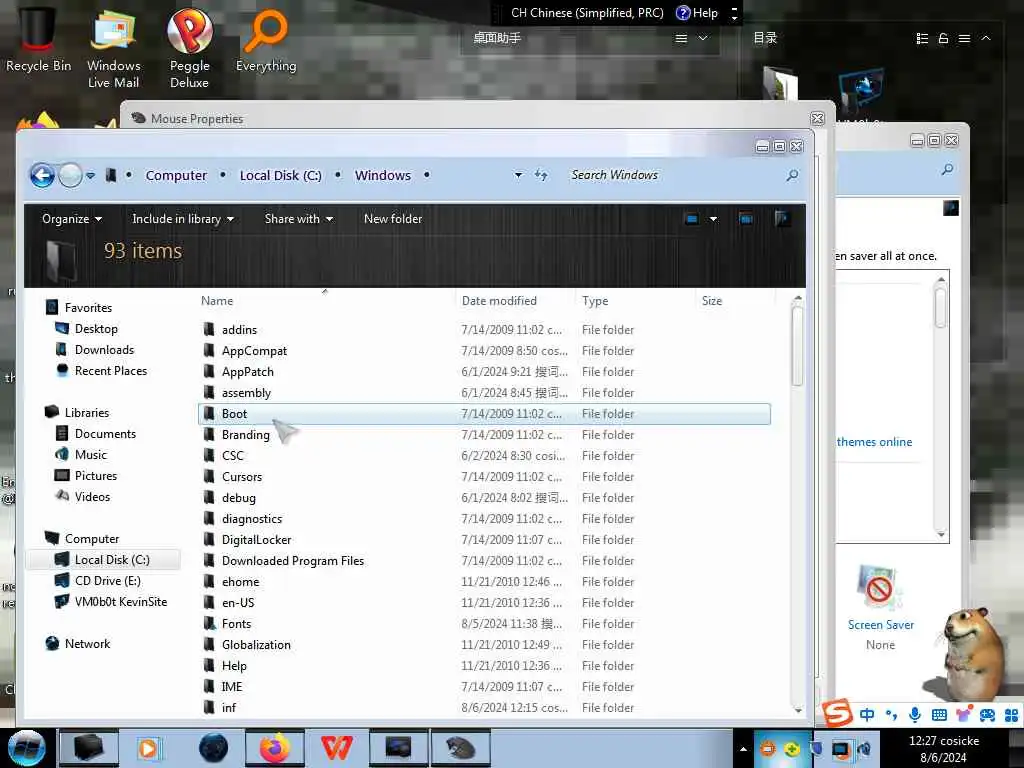Click the Explorer forward arrow button
Viewport: 1024px width, 768px height.
pos(71,175)
